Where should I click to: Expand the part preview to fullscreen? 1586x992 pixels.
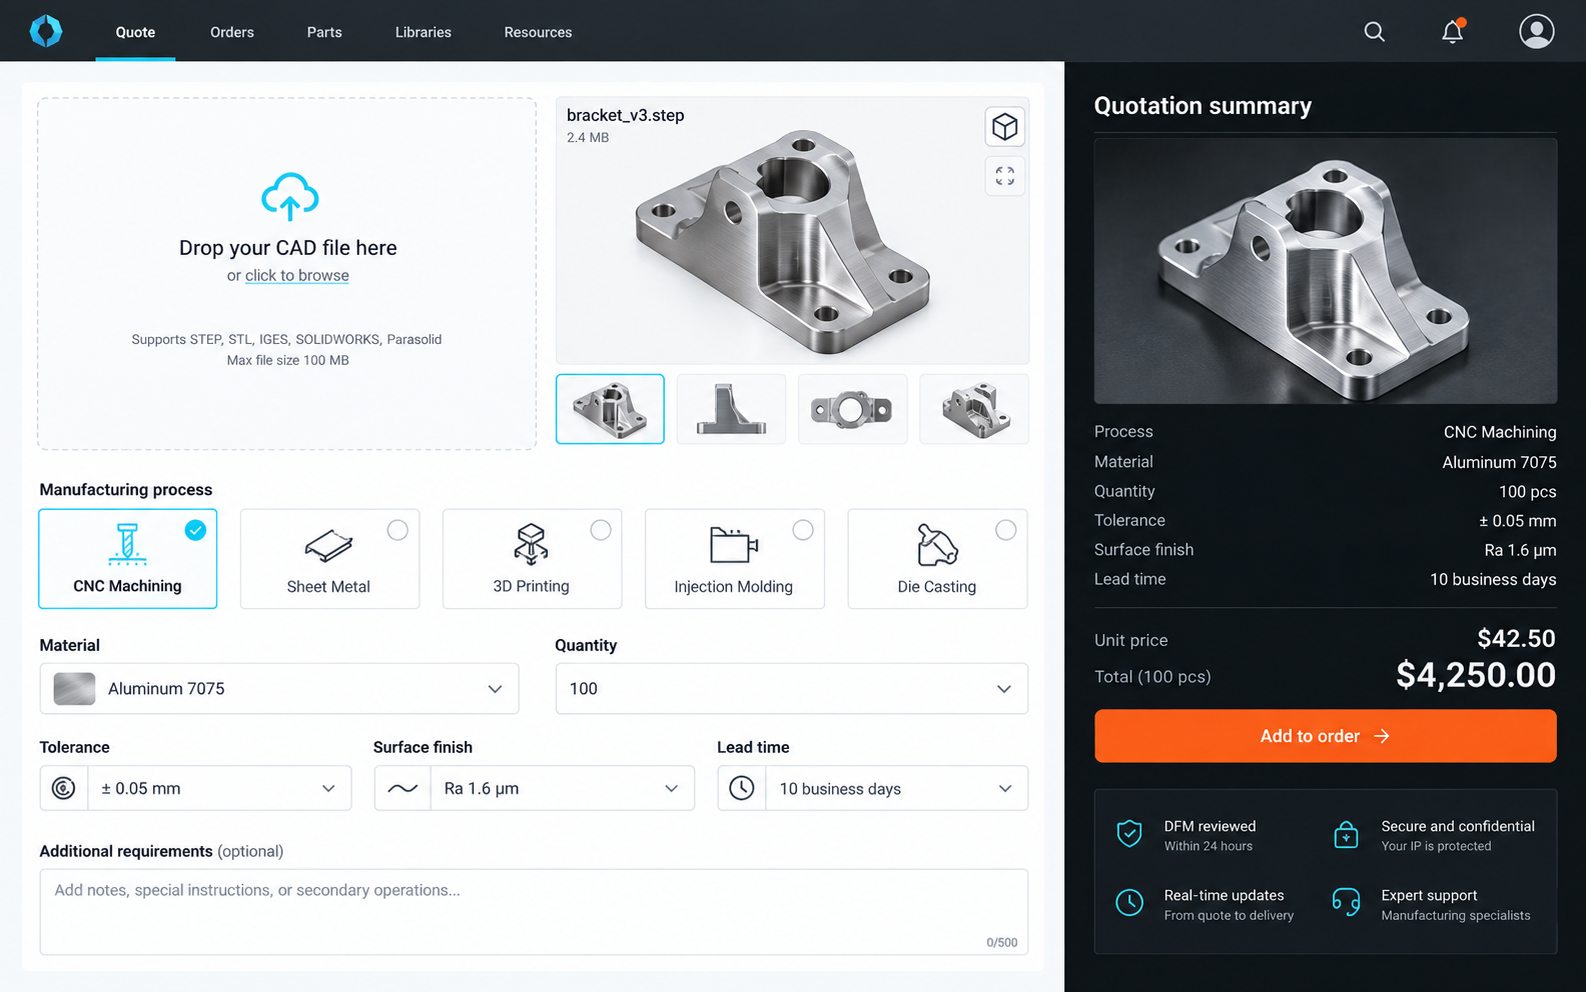click(x=1004, y=176)
